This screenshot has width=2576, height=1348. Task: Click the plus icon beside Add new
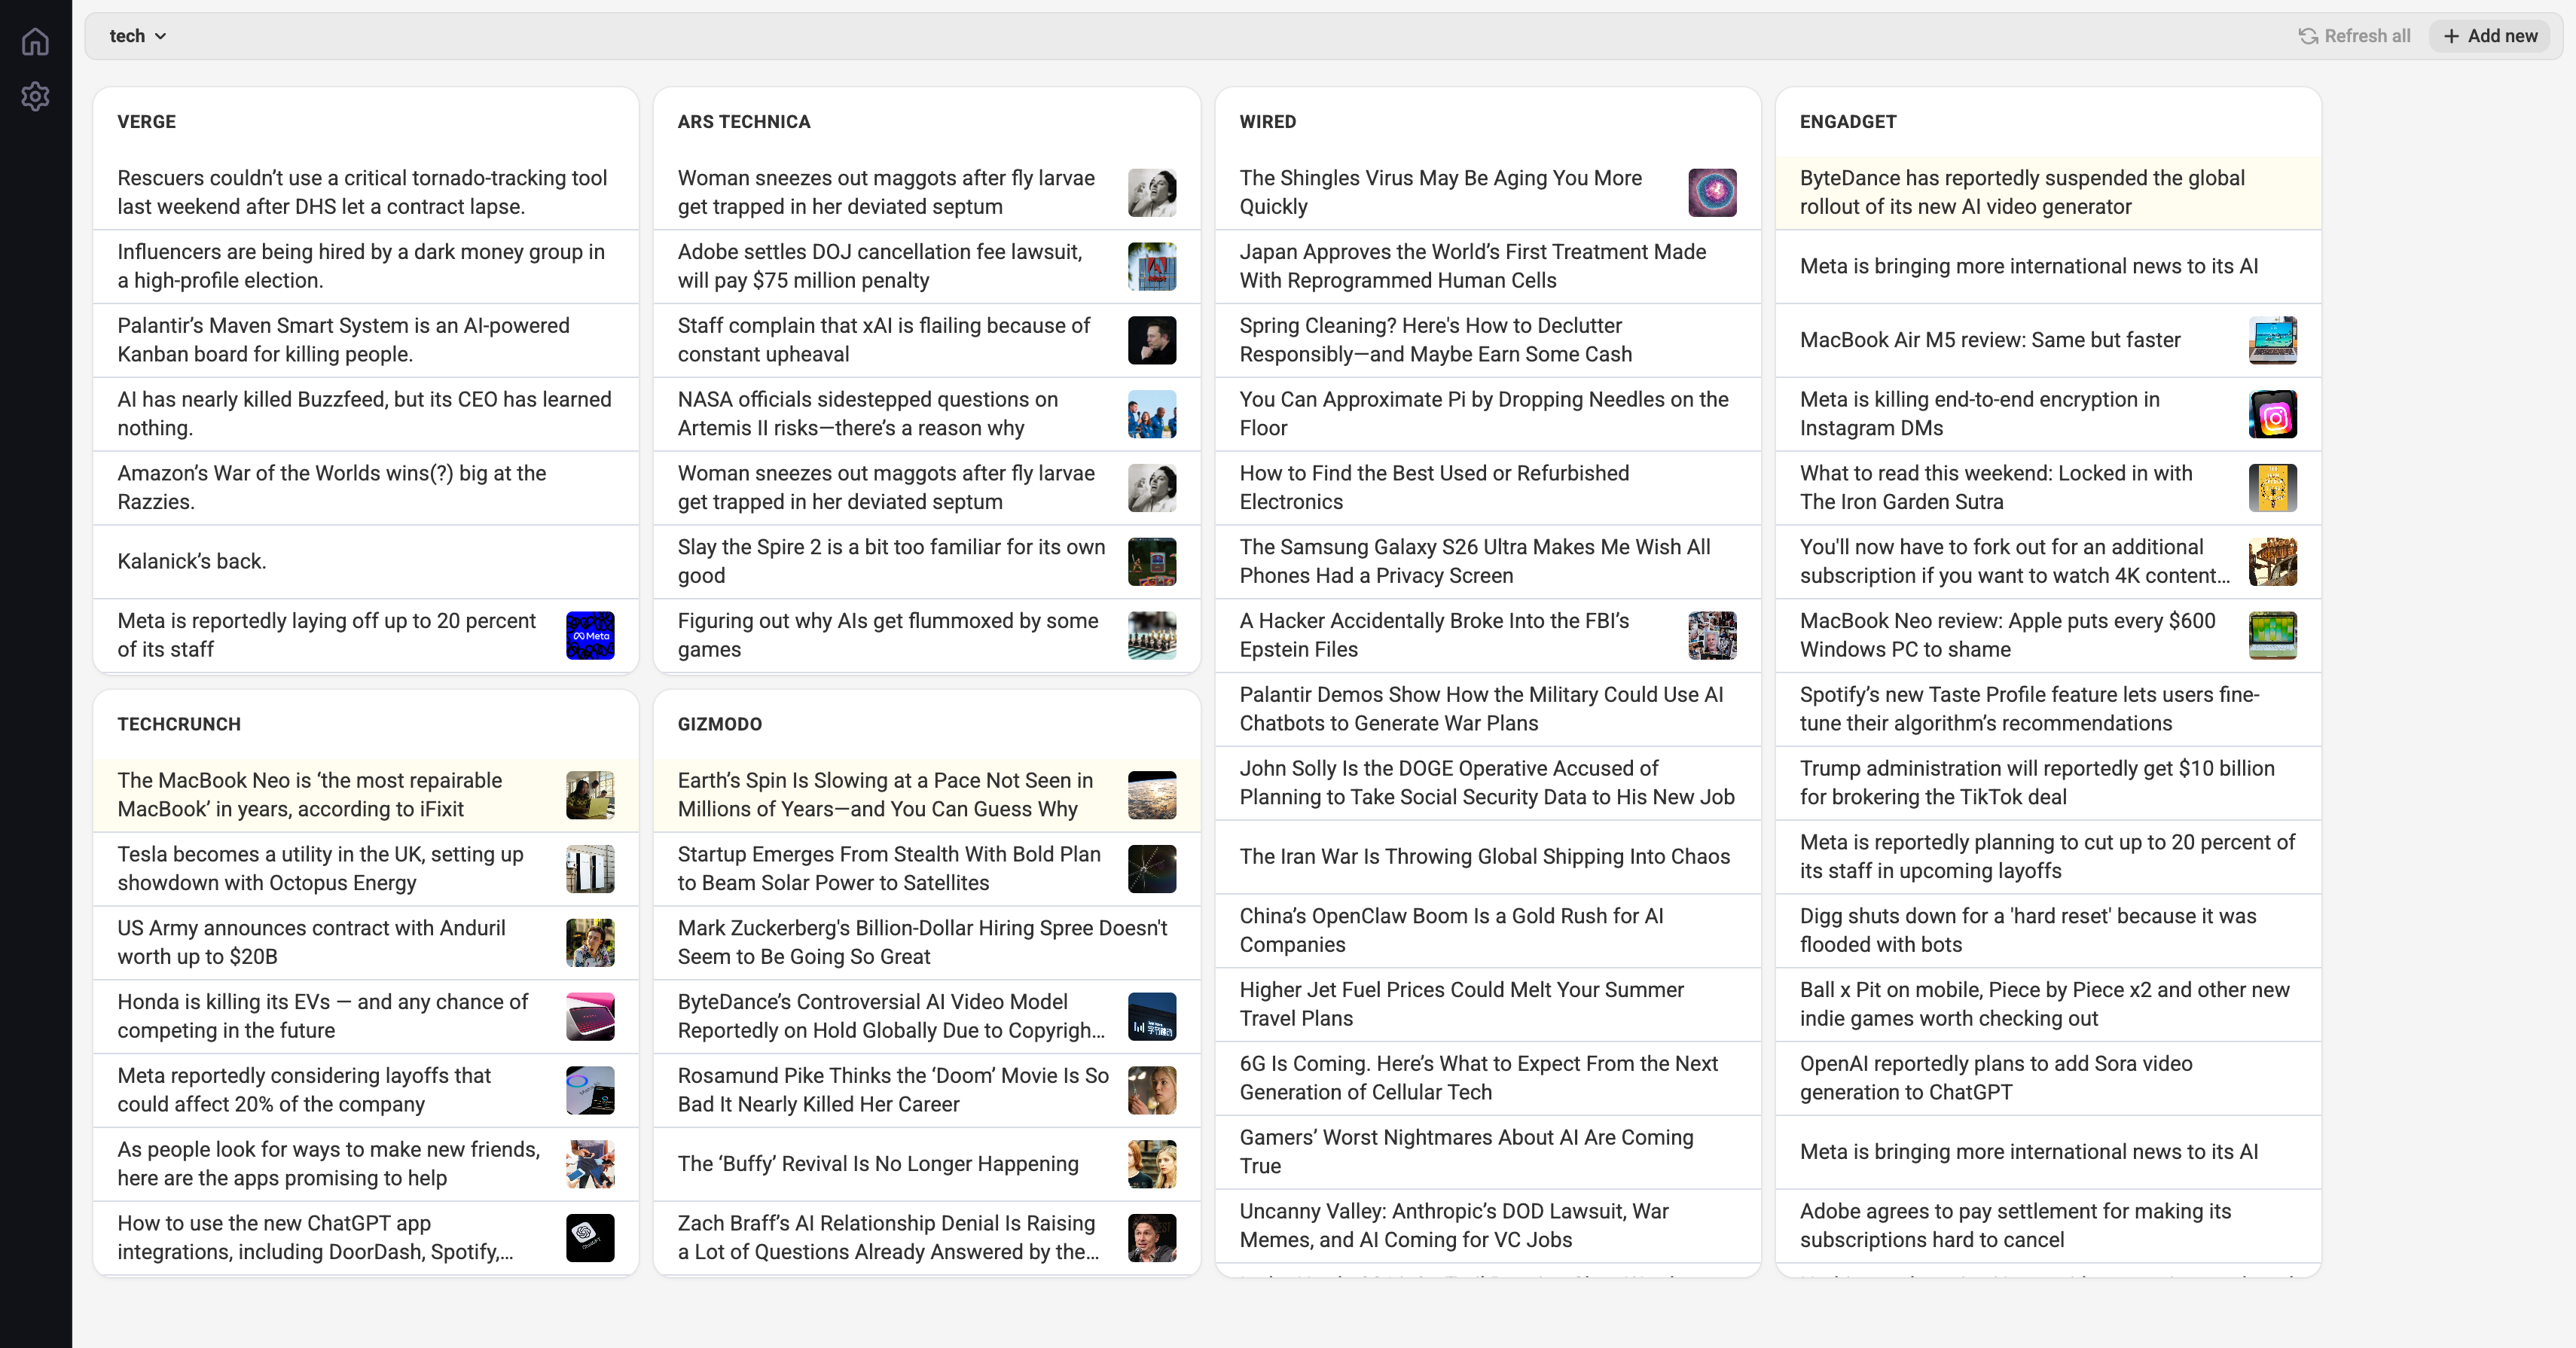(2451, 36)
